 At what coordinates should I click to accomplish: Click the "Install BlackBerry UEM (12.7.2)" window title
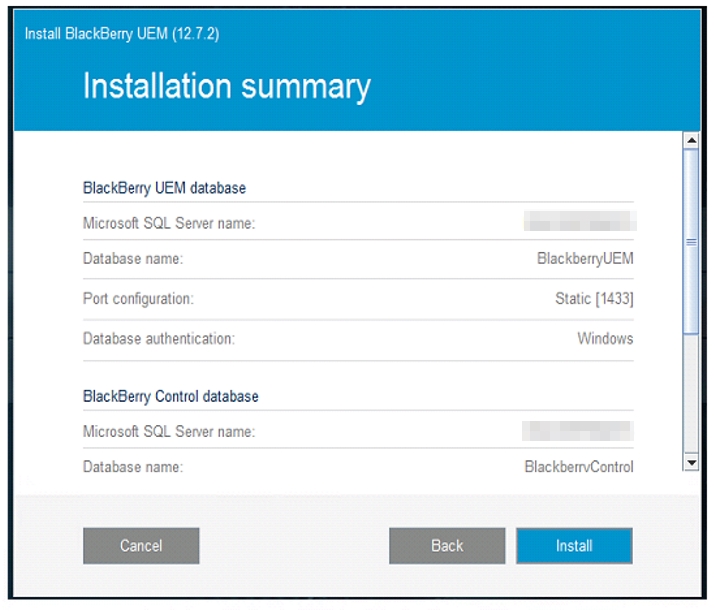pyautogui.click(x=122, y=33)
